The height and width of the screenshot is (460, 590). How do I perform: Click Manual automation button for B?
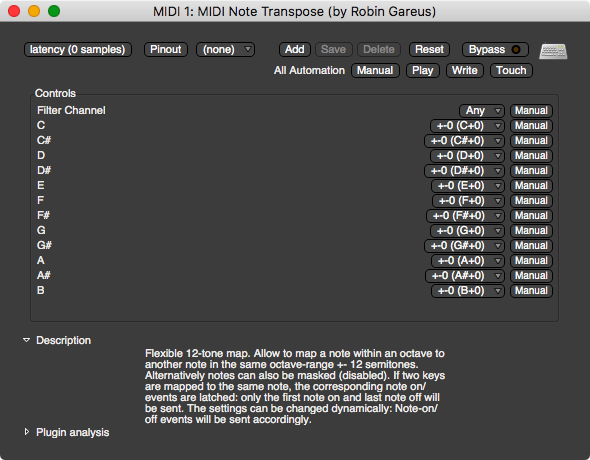(x=531, y=291)
